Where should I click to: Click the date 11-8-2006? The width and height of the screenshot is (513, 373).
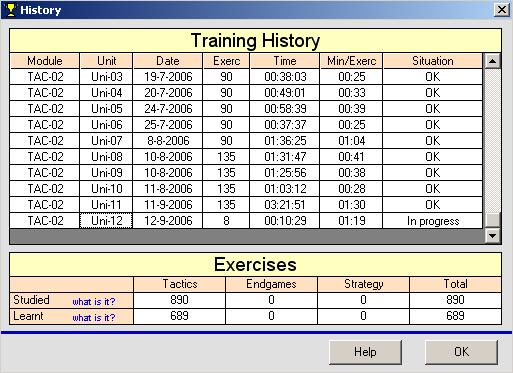168,189
